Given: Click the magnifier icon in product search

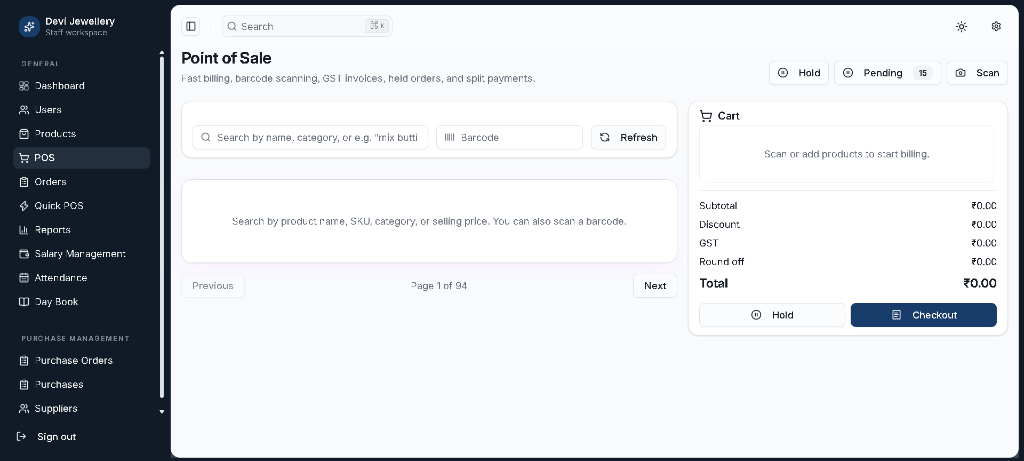Looking at the screenshot, I should coord(206,137).
